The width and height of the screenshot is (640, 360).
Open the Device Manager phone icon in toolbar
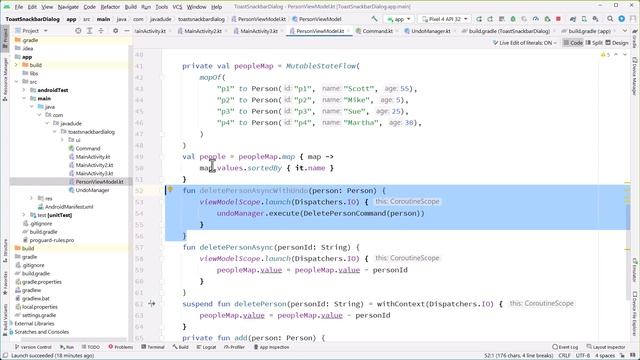click(584, 19)
